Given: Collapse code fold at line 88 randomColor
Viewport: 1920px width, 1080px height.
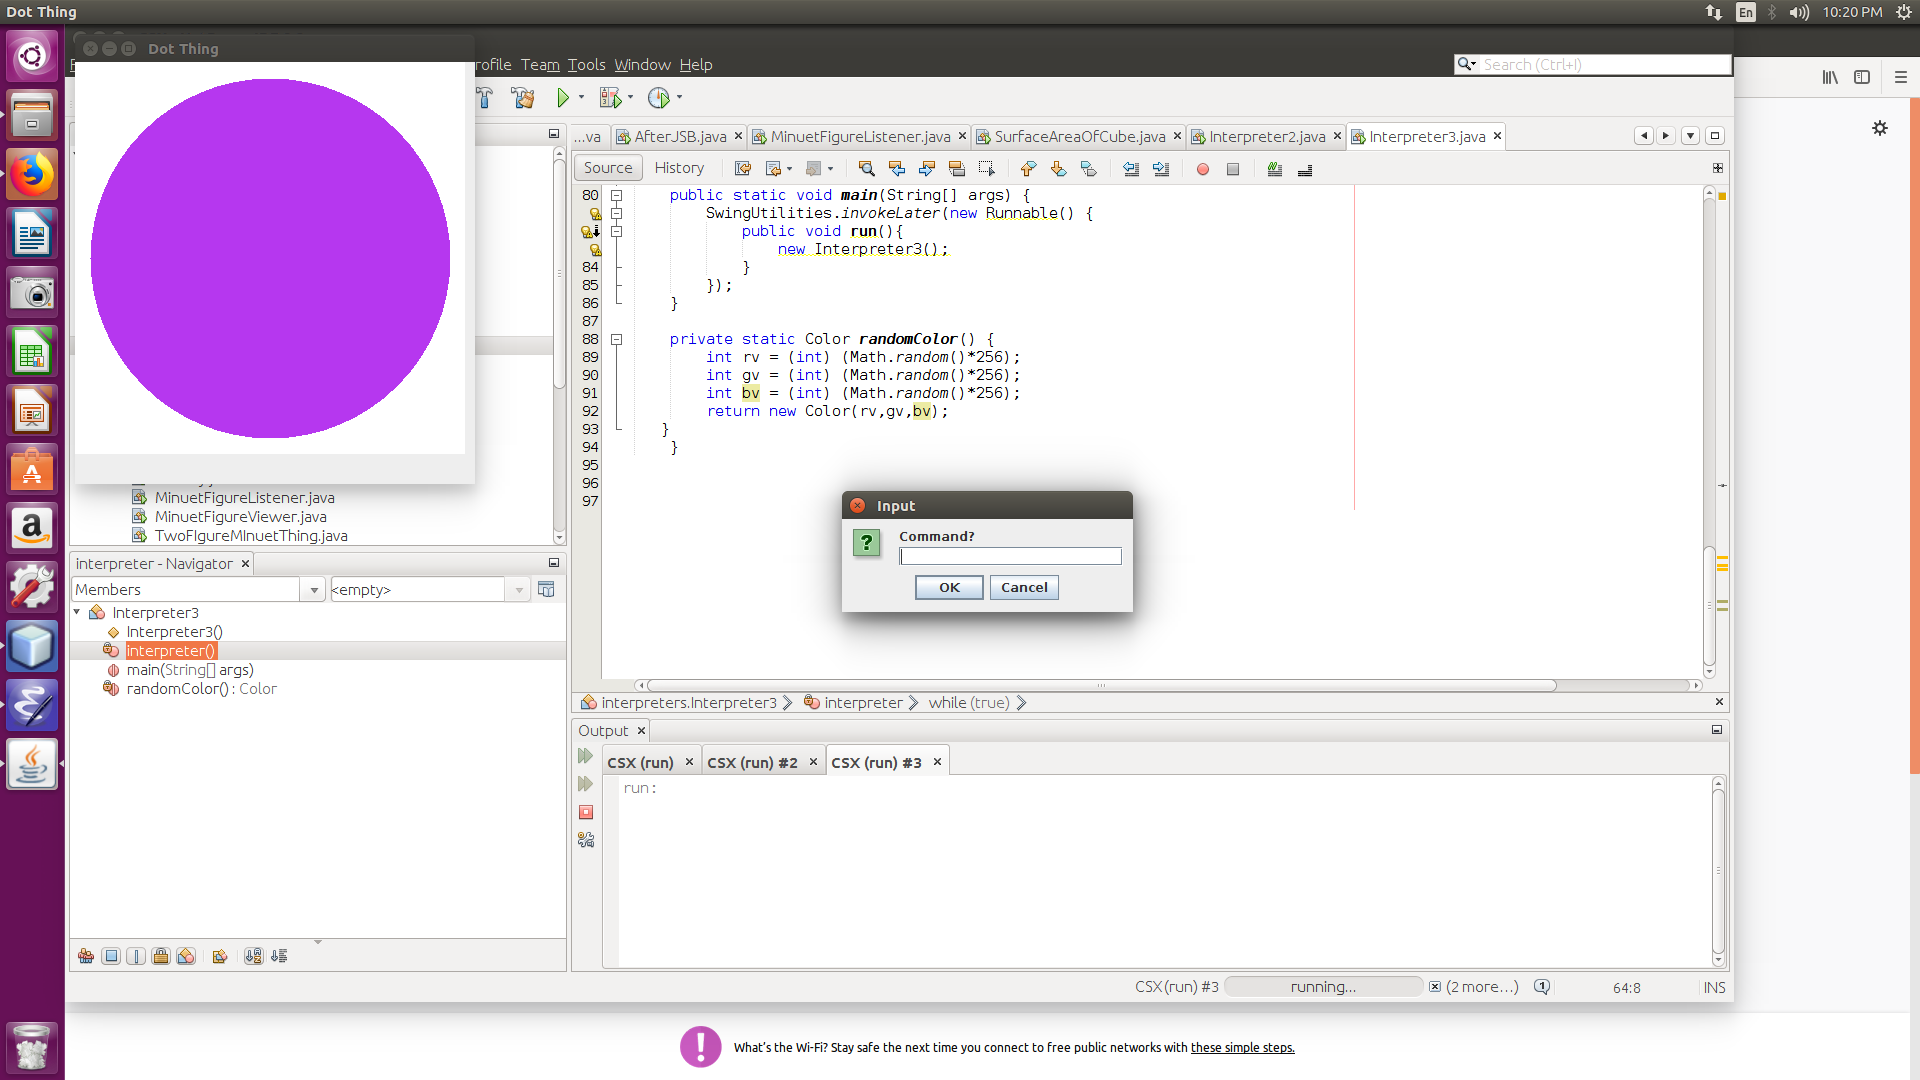Looking at the screenshot, I should [x=617, y=340].
